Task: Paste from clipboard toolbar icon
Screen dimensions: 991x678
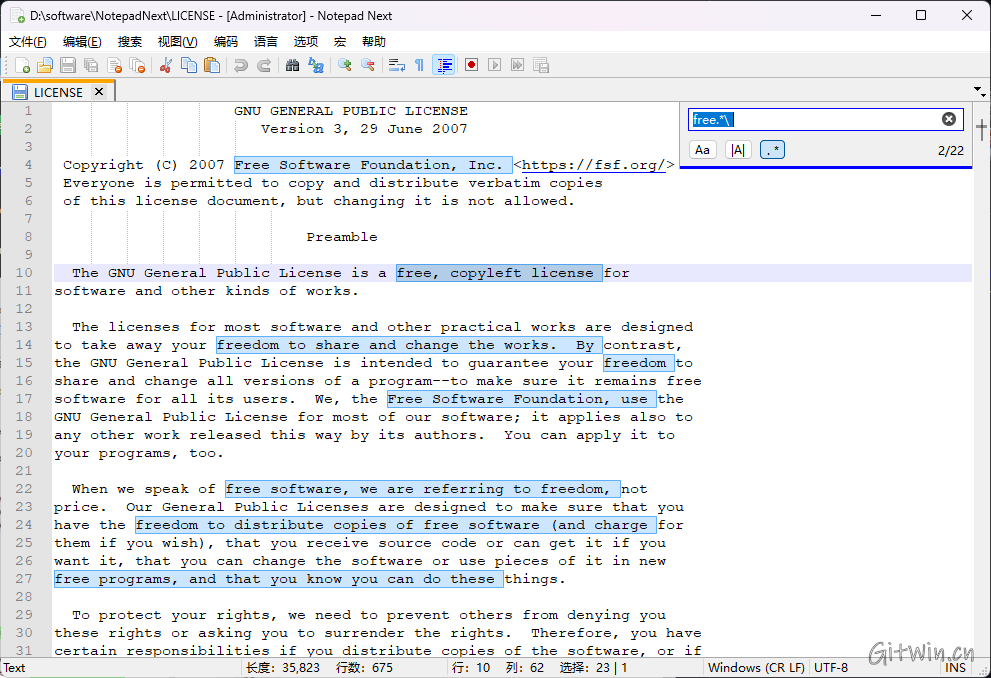Action: (212, 65)
